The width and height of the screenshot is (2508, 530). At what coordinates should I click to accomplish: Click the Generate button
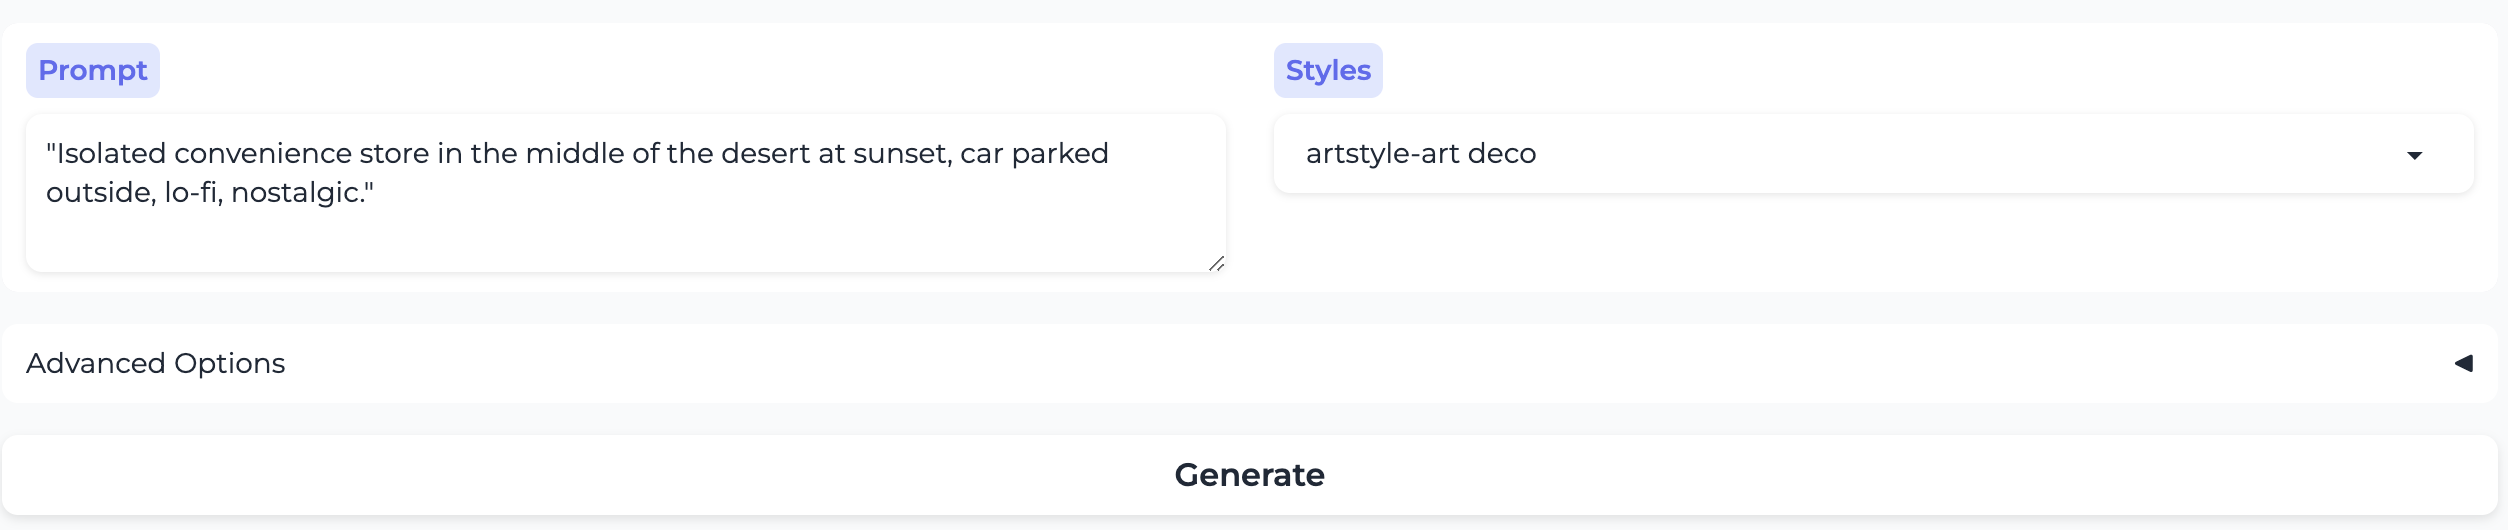pos(1249,475)
